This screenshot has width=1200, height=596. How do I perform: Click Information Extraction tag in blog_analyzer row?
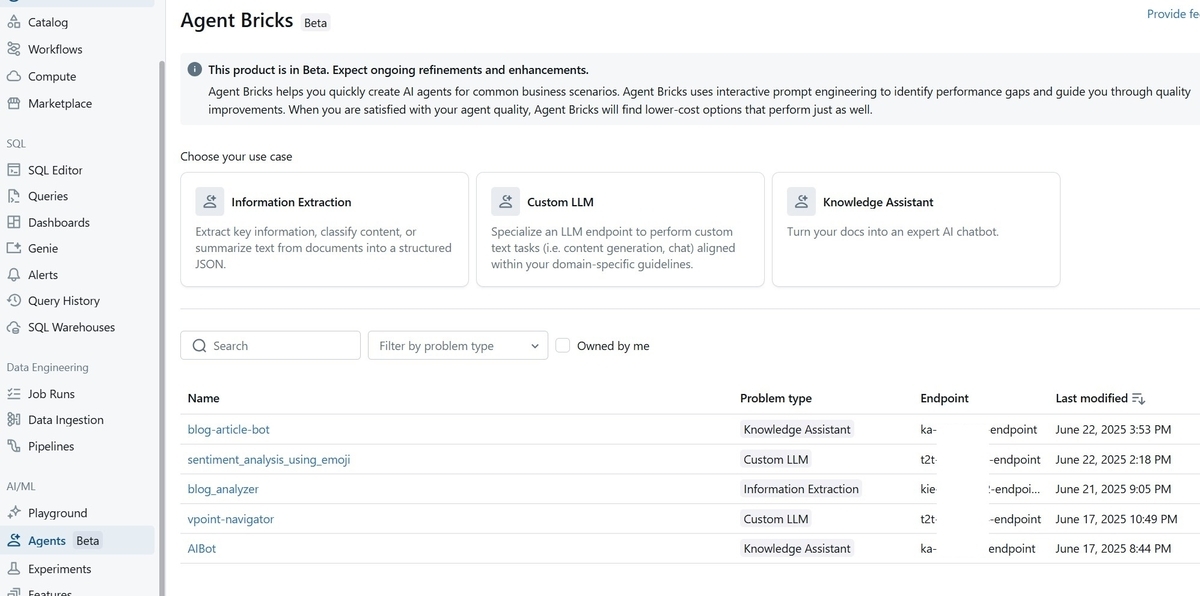(x=801, y=489)
